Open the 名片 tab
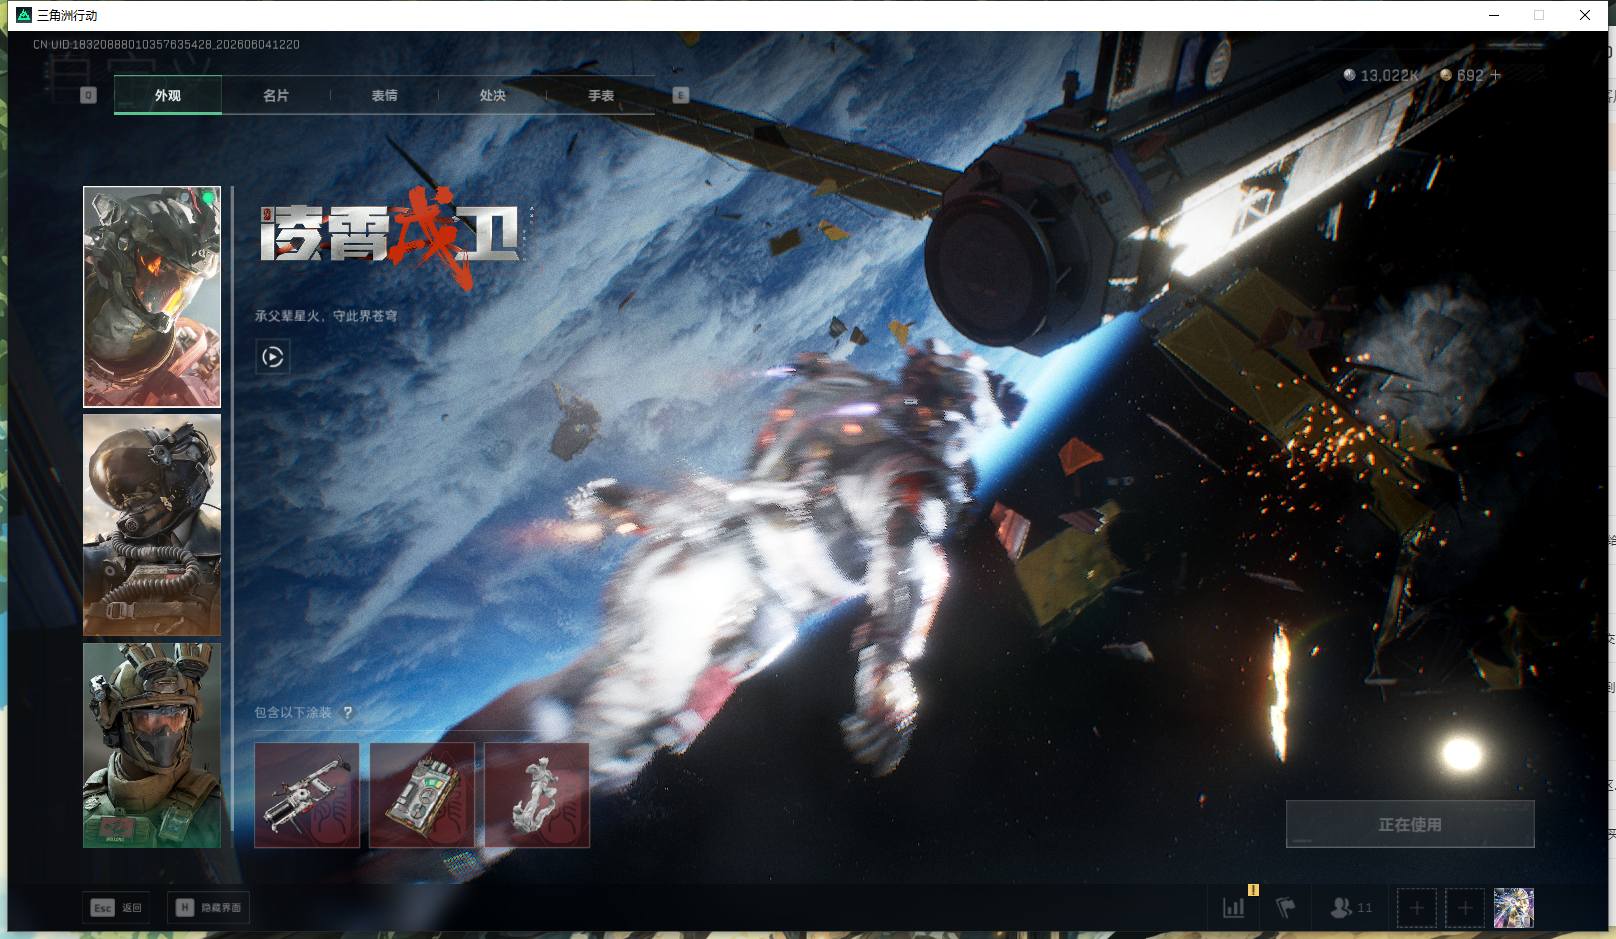 point(276,95)
